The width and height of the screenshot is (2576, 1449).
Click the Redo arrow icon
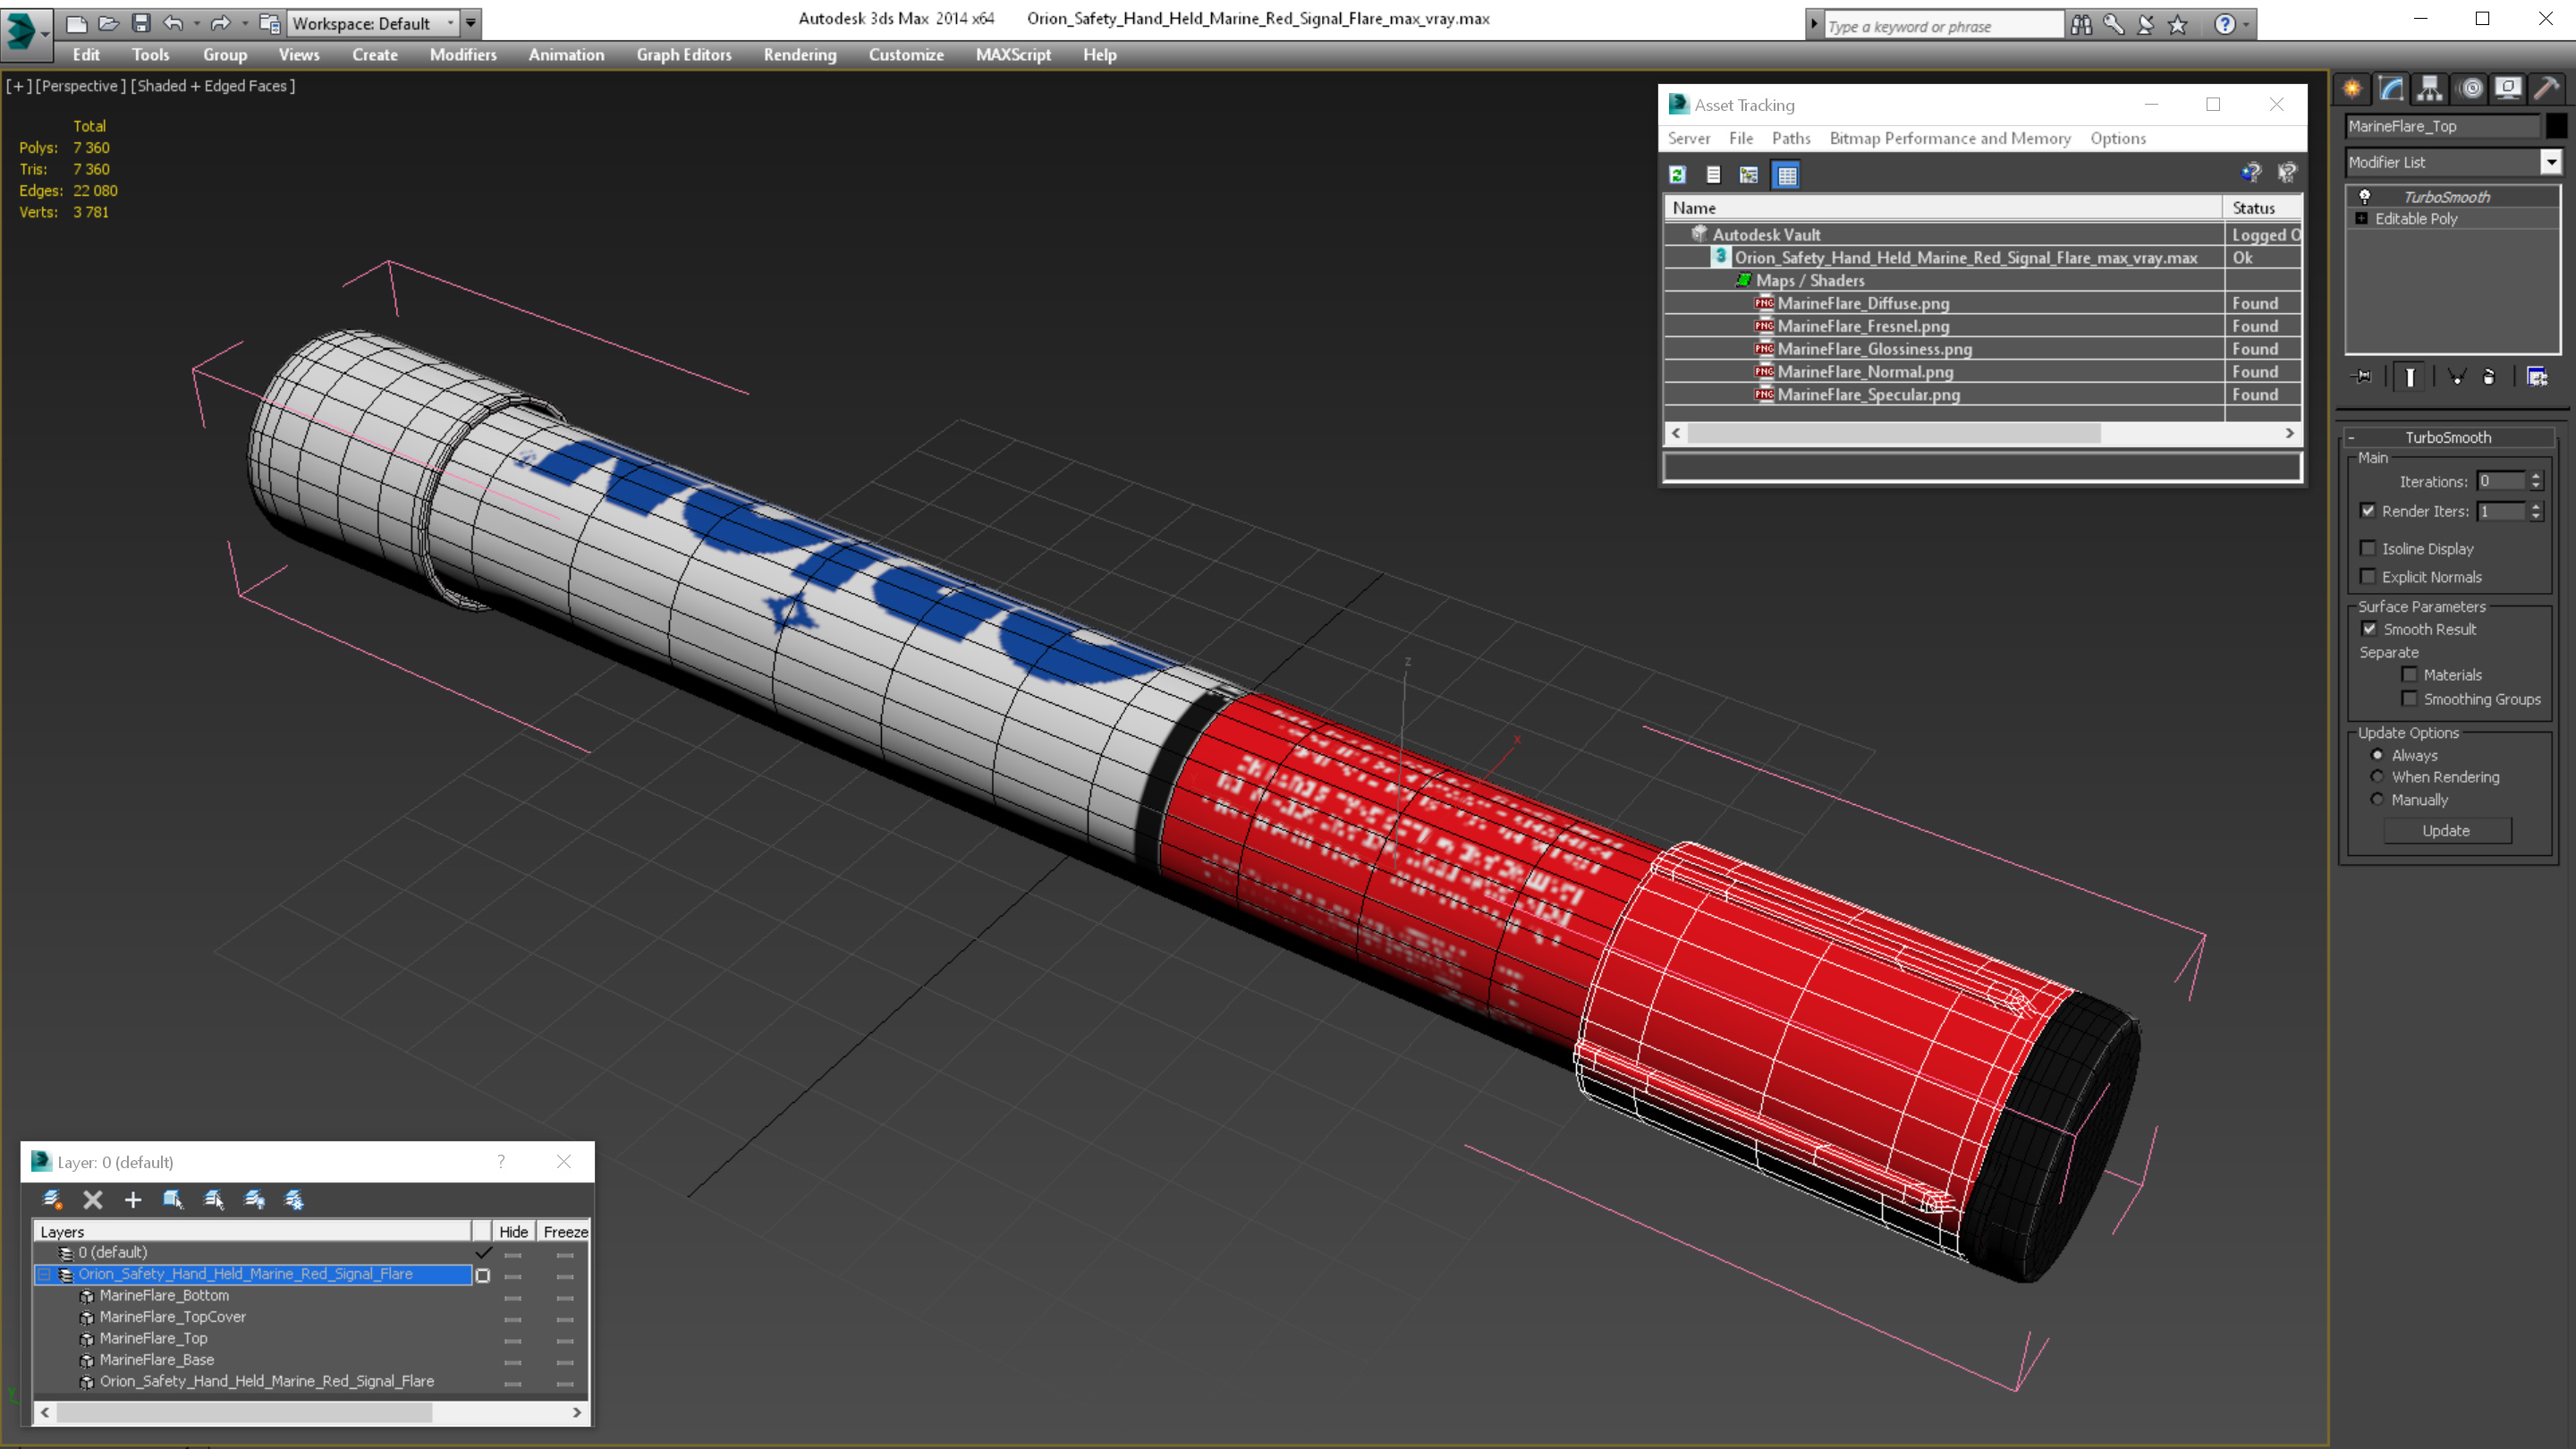[220, 23]
